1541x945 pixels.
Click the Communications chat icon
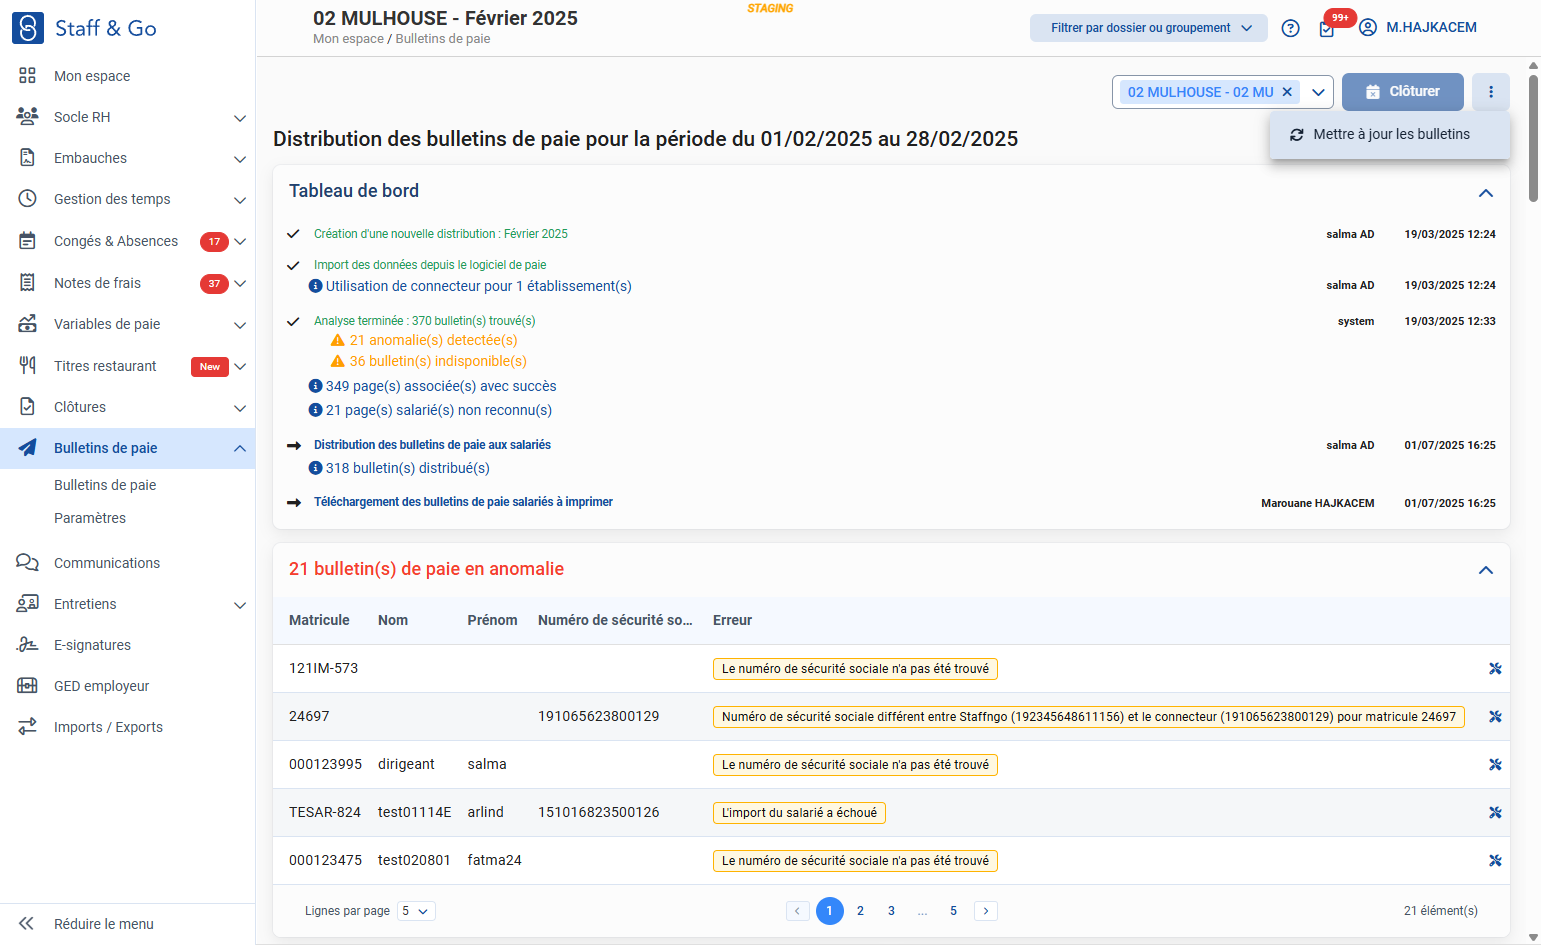27,563
